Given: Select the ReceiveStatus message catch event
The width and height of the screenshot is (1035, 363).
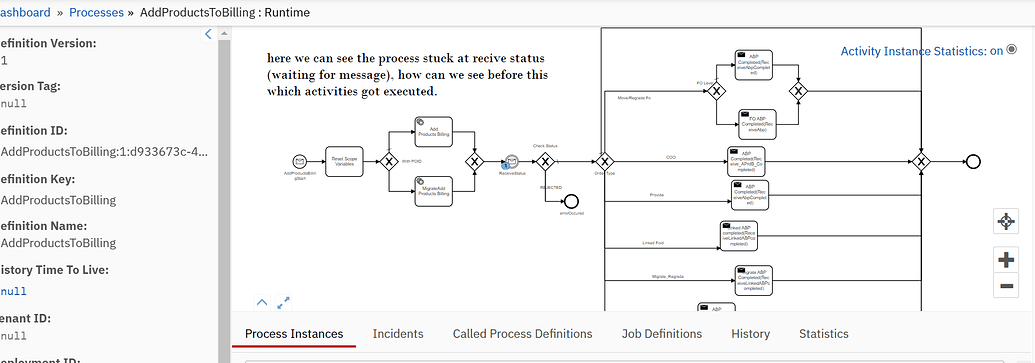Looking at the screenshot, I should pos(511,161).
